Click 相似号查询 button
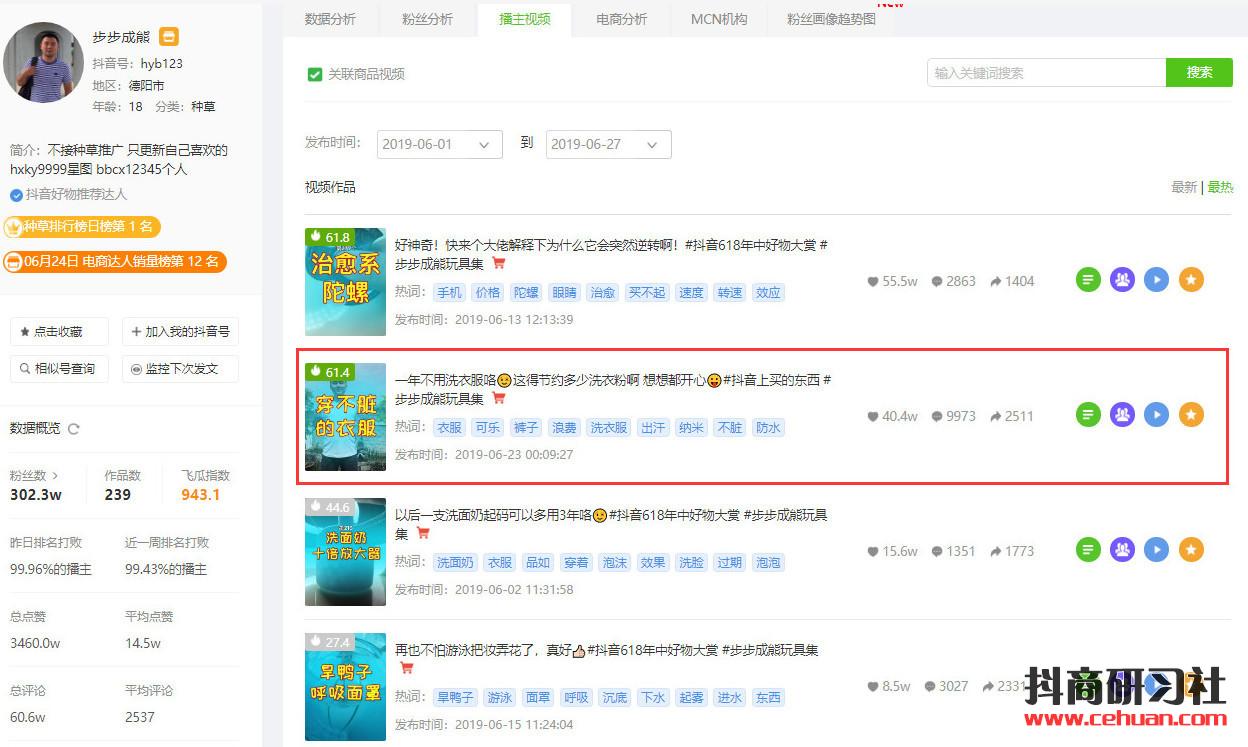Screen dimensions: 1248x747 (x=60, y=369)
